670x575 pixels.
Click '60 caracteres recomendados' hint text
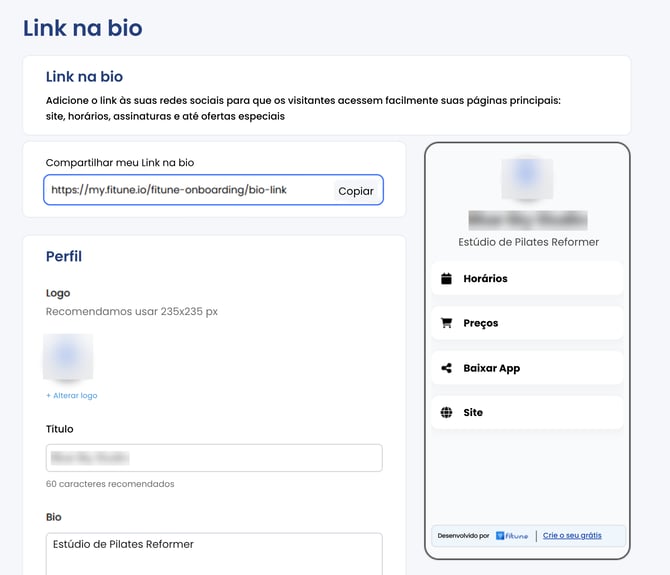click(x=110, y=484)
